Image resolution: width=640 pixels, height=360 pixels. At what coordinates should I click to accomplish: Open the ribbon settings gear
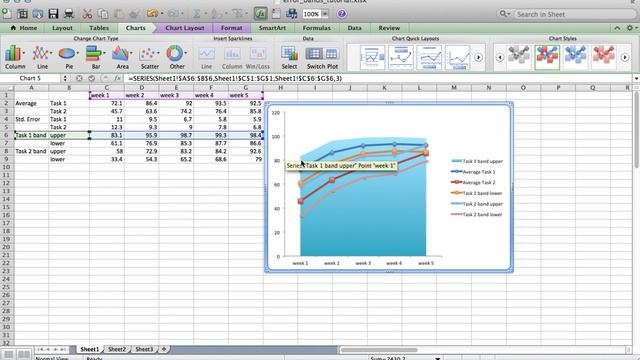click(630, 28)
